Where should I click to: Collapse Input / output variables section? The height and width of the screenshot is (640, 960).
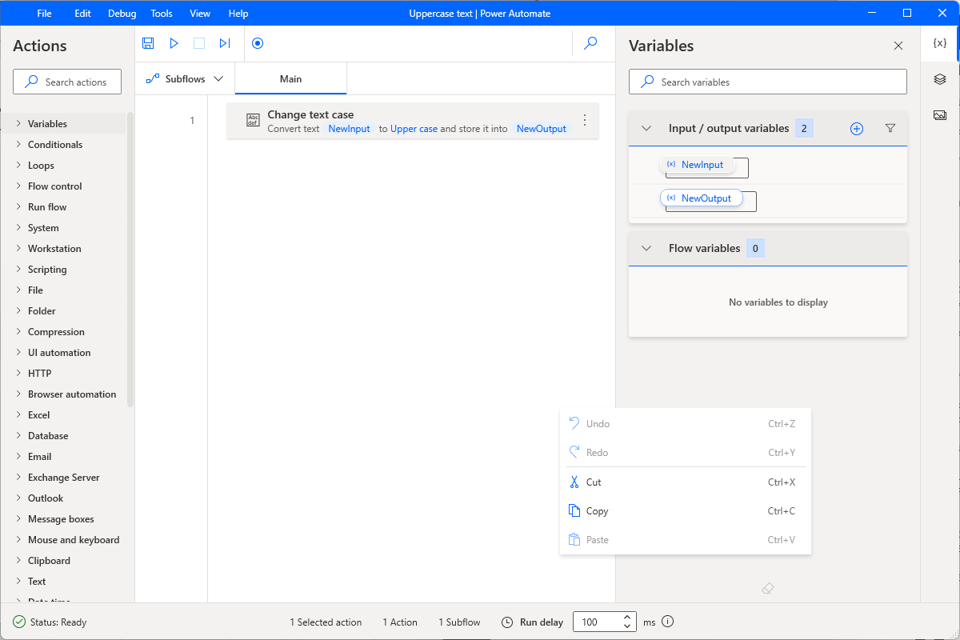(x=646, y=129)
